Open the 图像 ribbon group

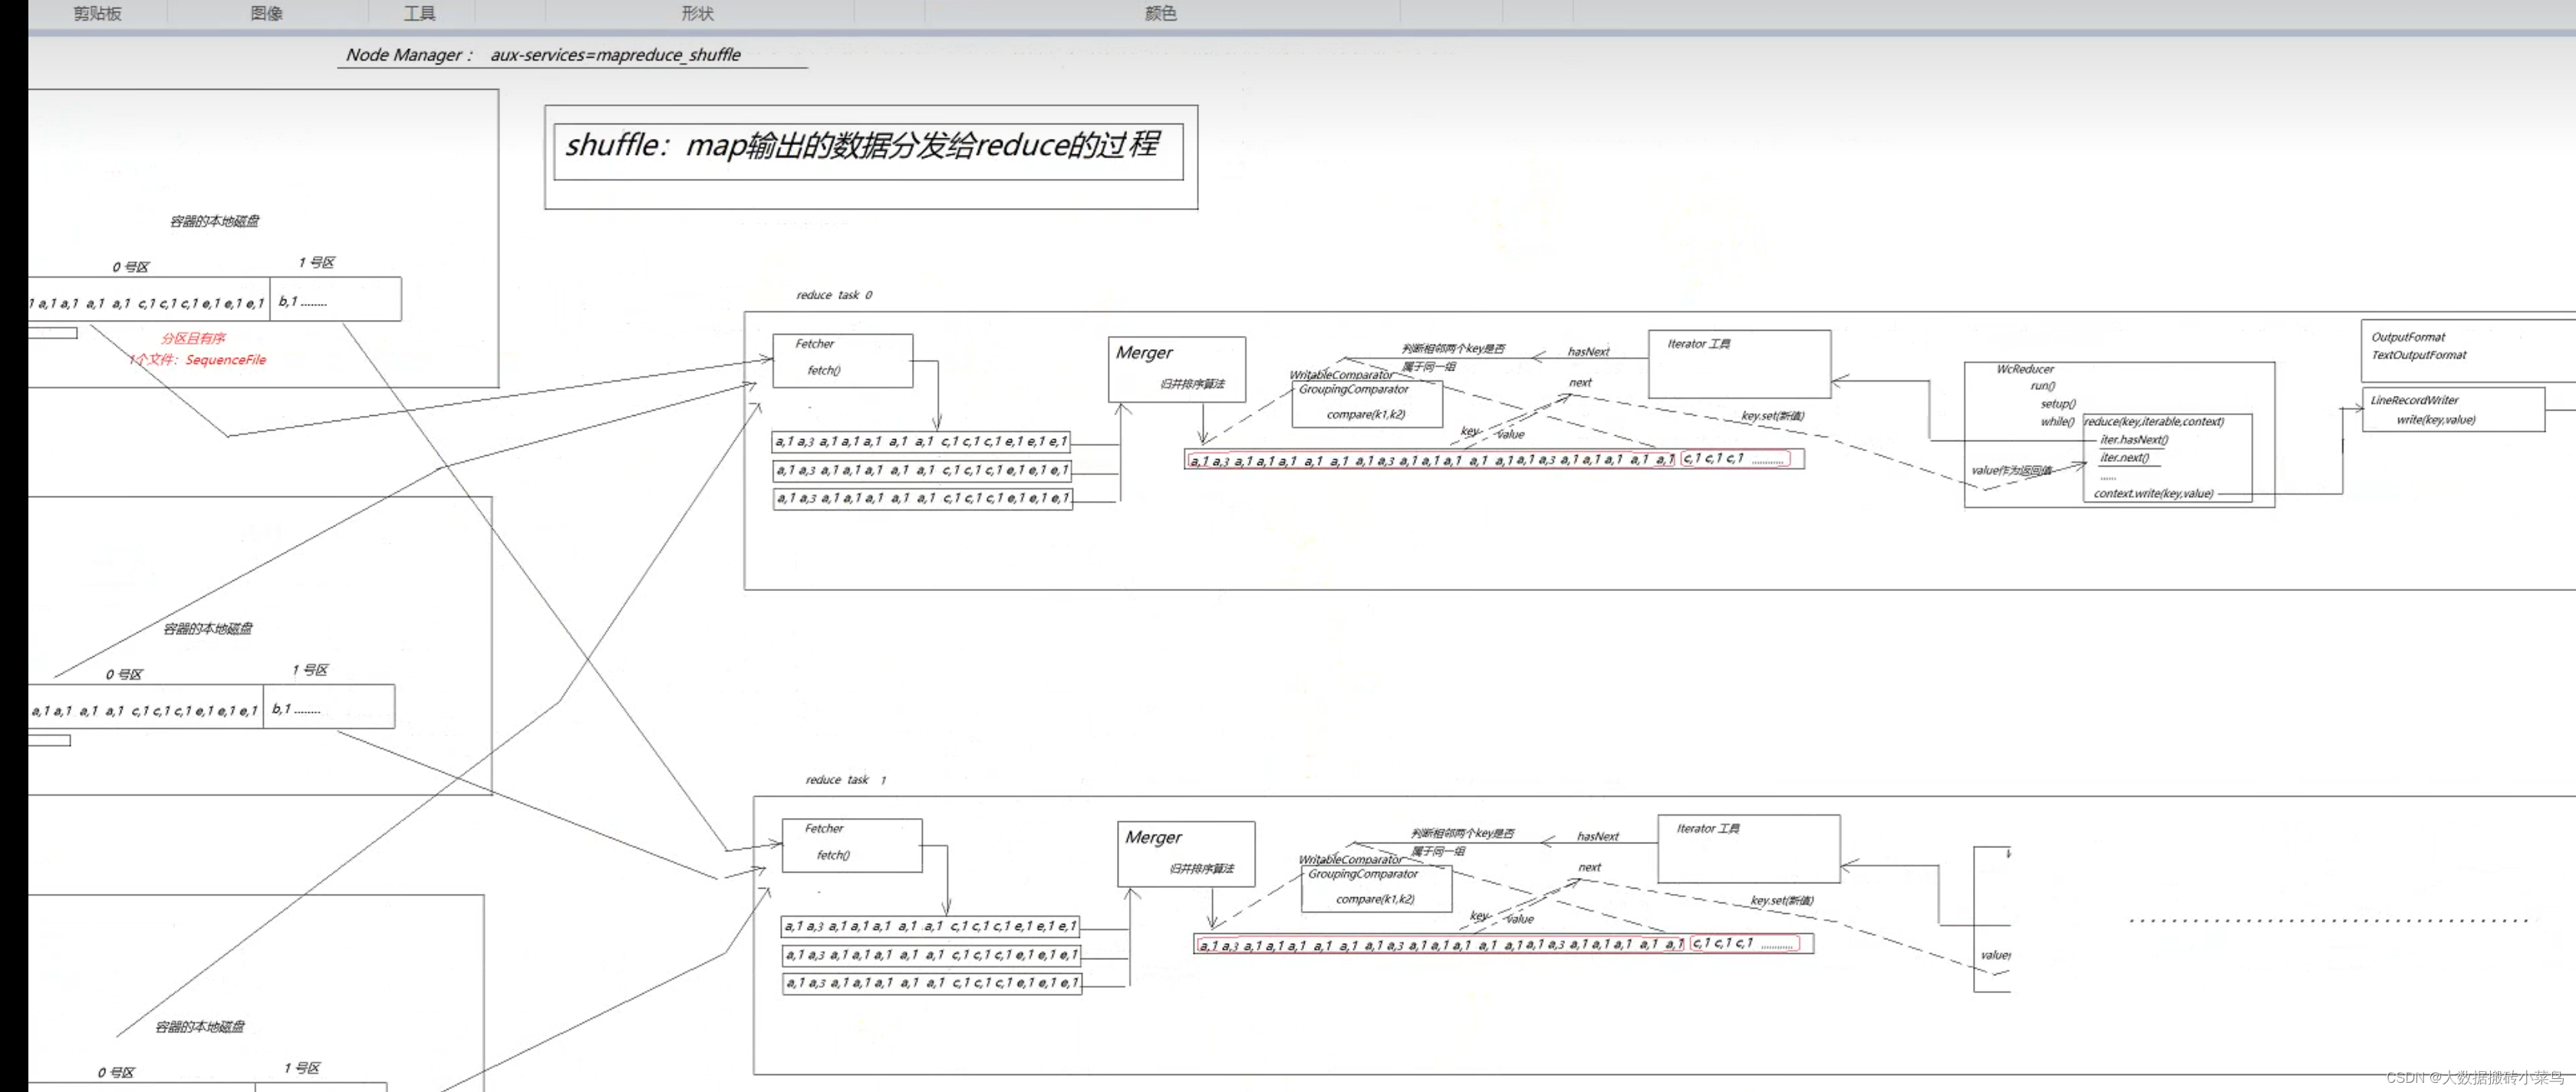266,13
